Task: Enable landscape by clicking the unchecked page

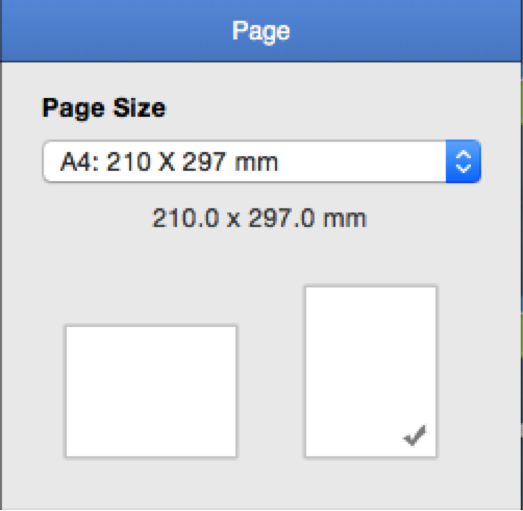Action: [151, 392]
